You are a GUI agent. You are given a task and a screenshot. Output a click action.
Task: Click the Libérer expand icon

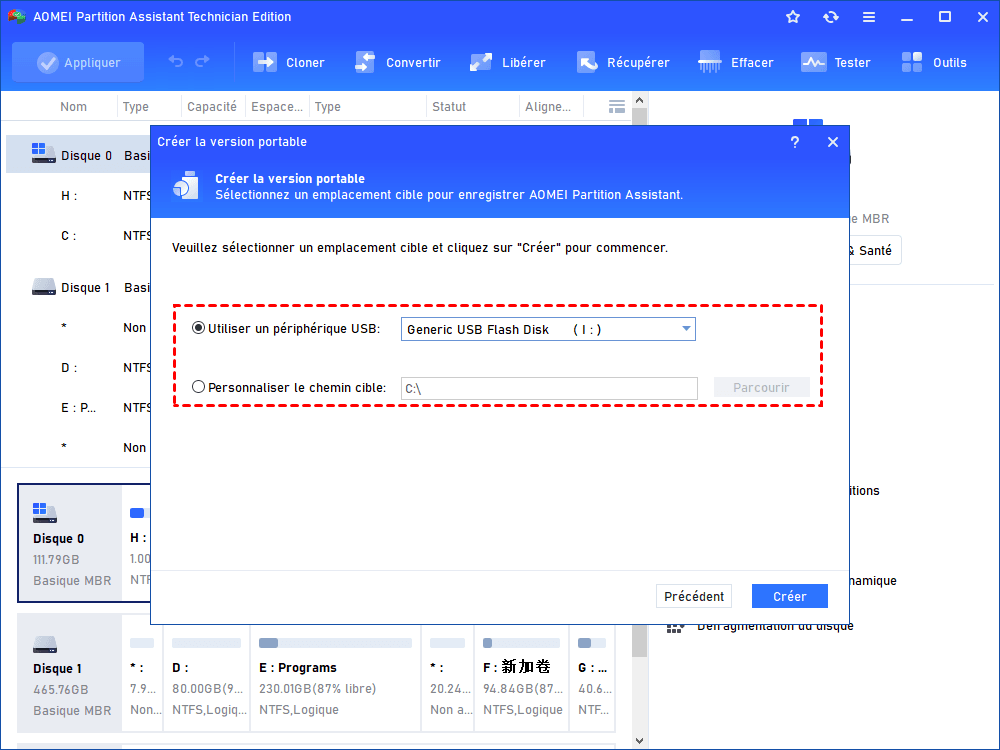[x=481, y=62]
